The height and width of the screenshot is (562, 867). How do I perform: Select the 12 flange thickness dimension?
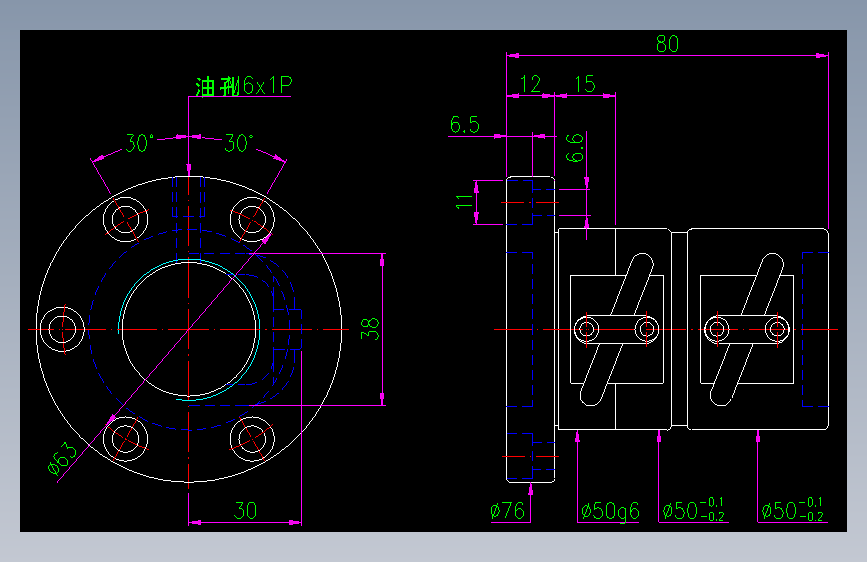coord(530,84)
